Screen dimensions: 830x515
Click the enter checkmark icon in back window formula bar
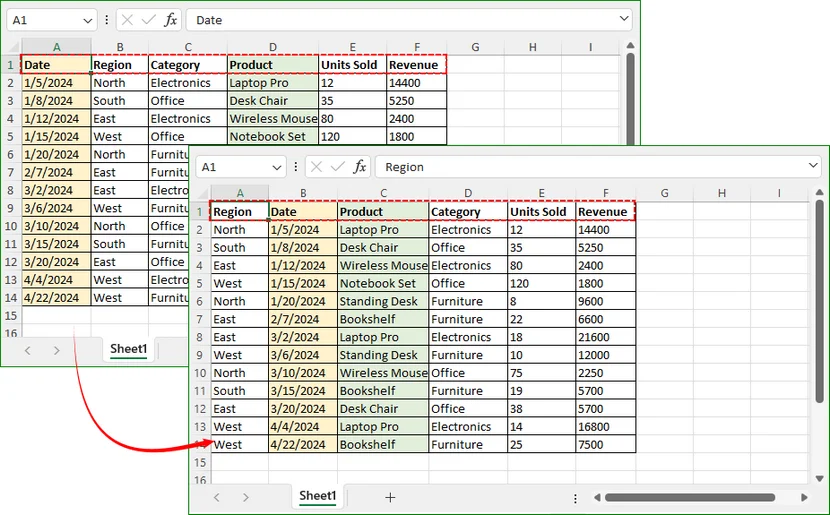(149, 20)
